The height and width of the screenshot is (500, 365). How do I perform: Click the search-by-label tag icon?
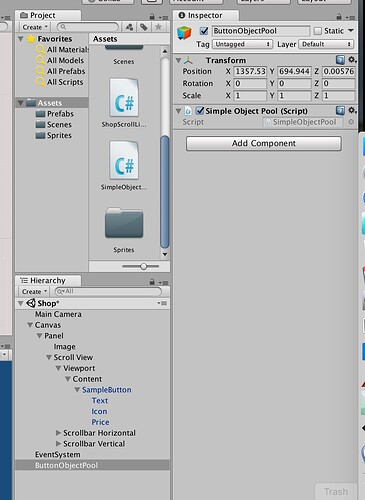pyautogui.click(x=144, y=27)
